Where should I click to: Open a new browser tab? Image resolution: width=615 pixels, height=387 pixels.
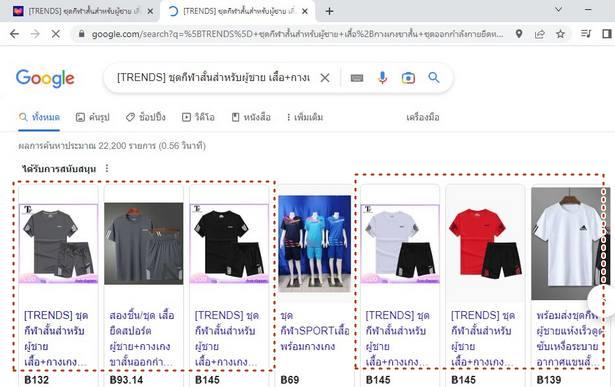[x=329, y=11]
